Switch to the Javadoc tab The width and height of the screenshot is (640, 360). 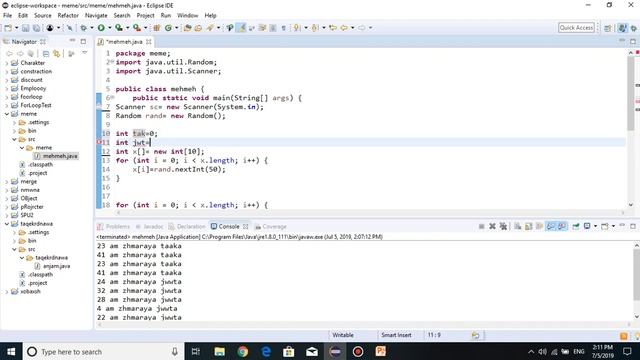(x=149, y=226)
